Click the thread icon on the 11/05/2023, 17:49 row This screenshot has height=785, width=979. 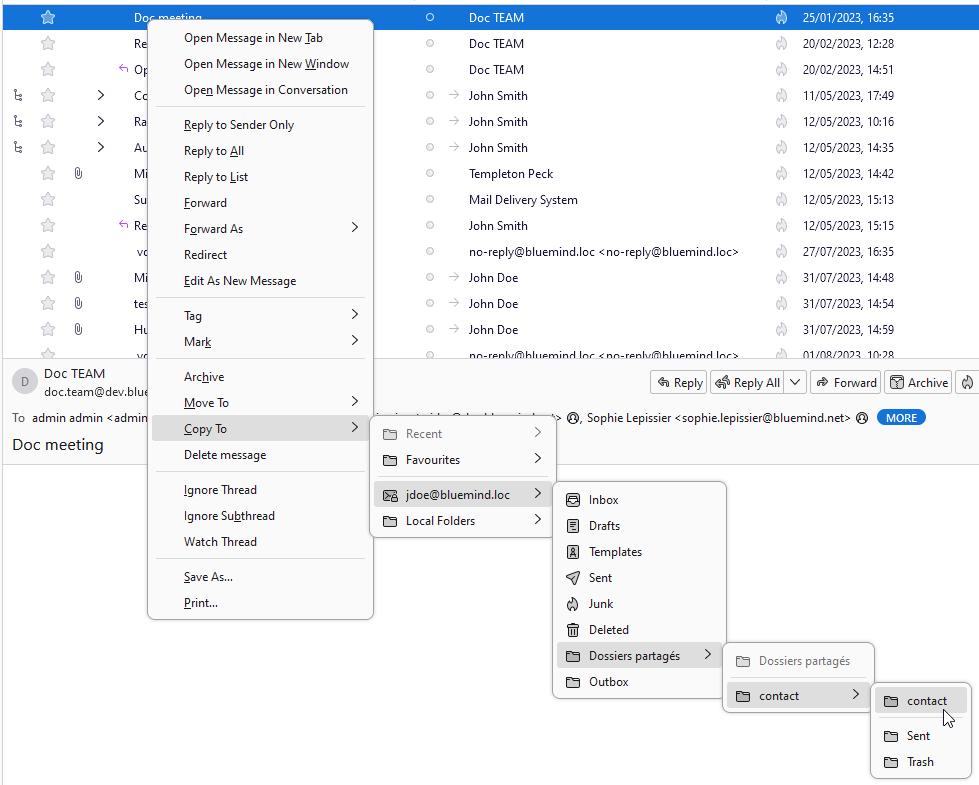(x=18, y=96)
